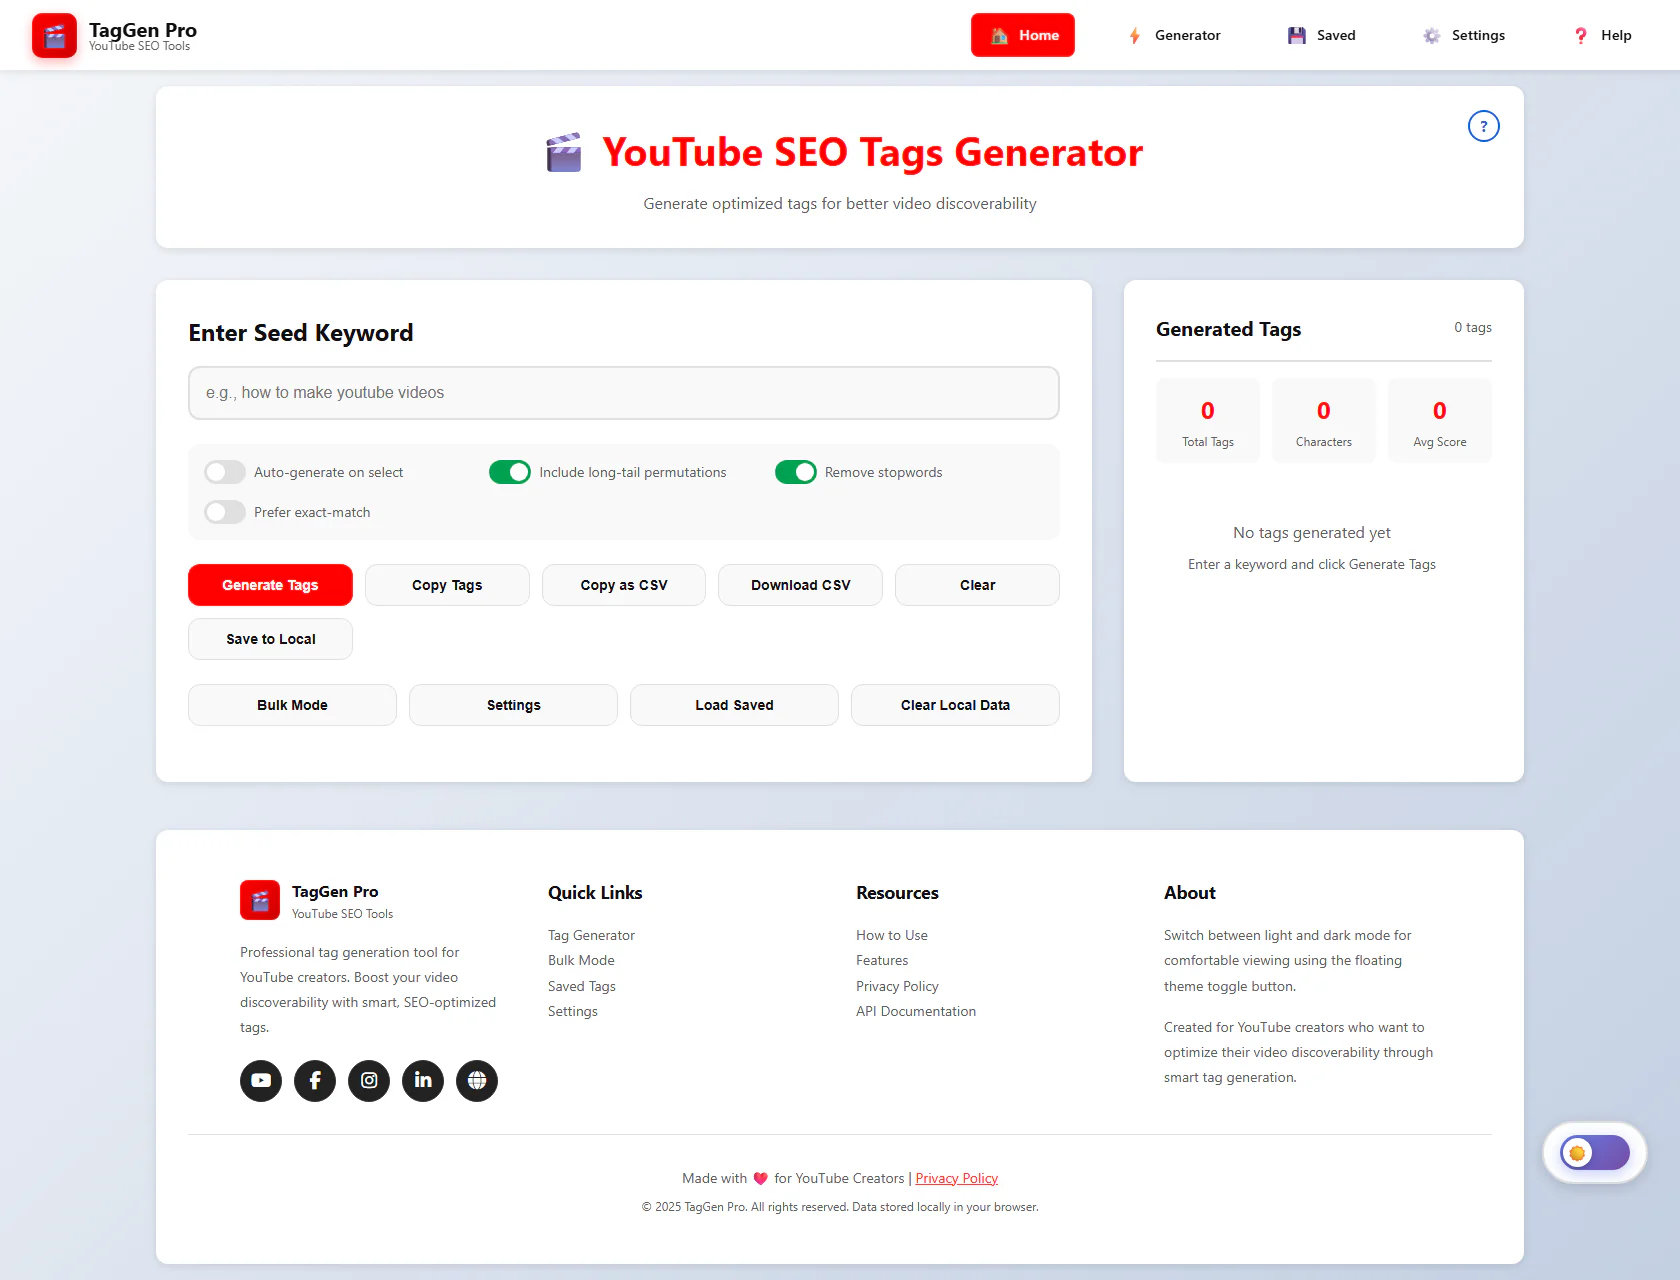Click the LinkedIn social icon
Screen dimensions: 1680x1280
(423, 1081)
